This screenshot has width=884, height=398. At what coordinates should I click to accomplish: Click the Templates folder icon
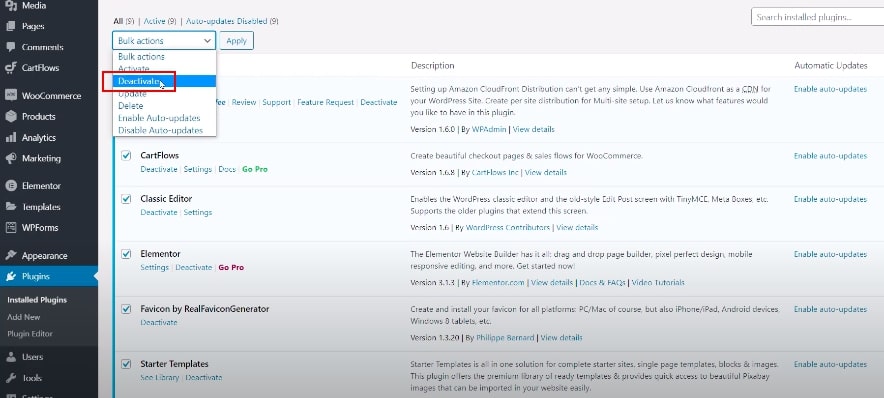(11, 207)
